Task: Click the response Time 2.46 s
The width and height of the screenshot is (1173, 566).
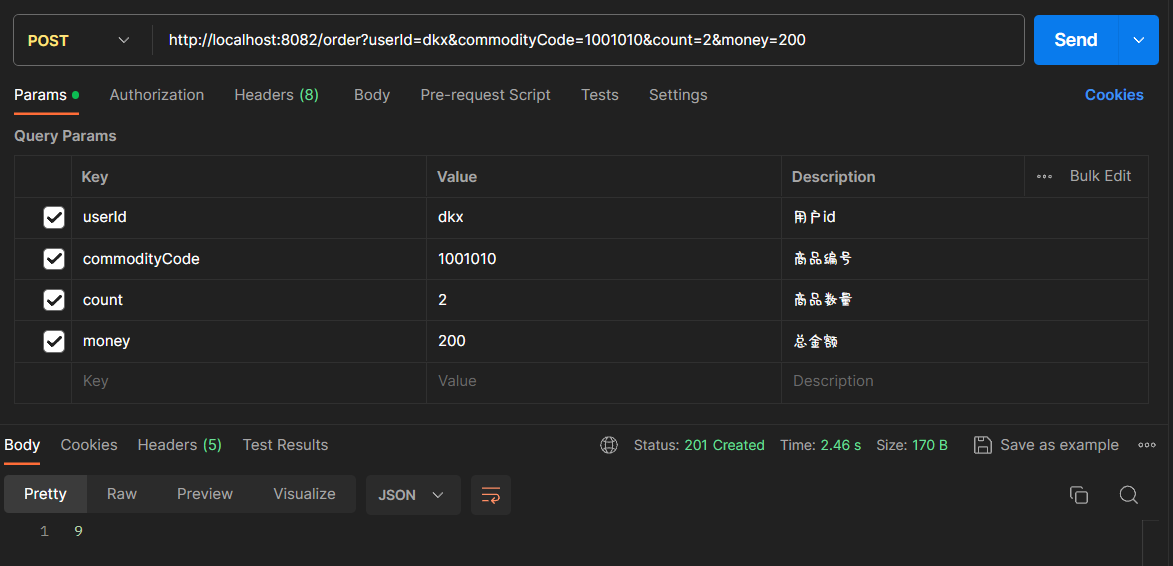Action: click(820, 445)
